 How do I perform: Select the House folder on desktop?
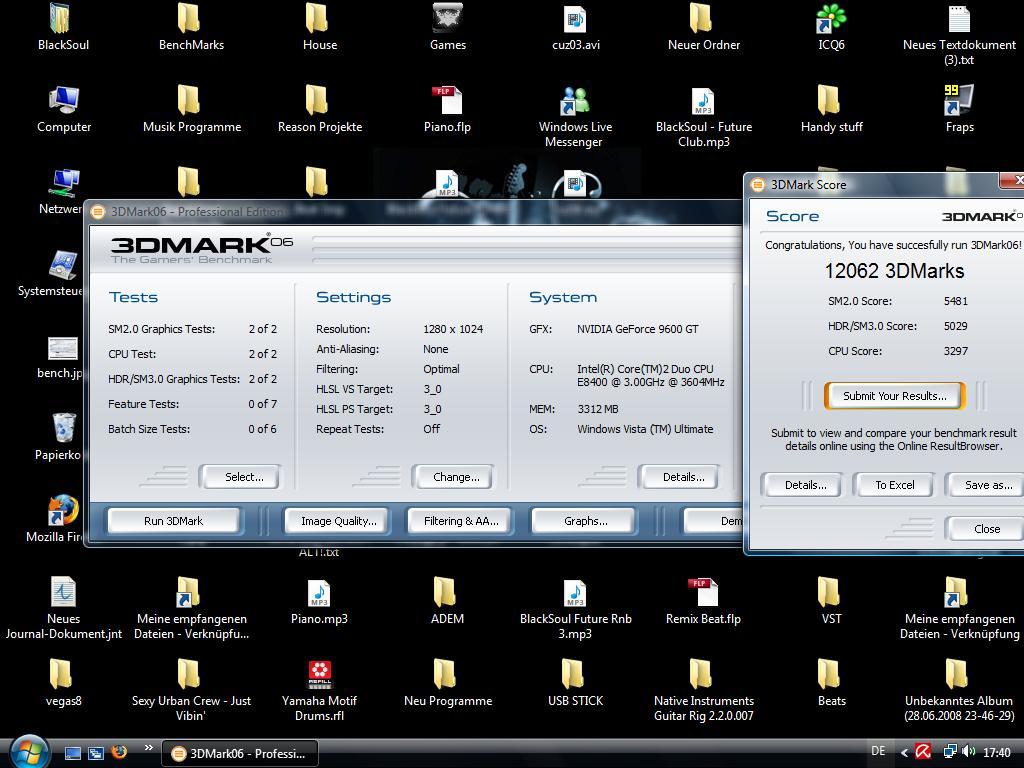pos(319,26)
